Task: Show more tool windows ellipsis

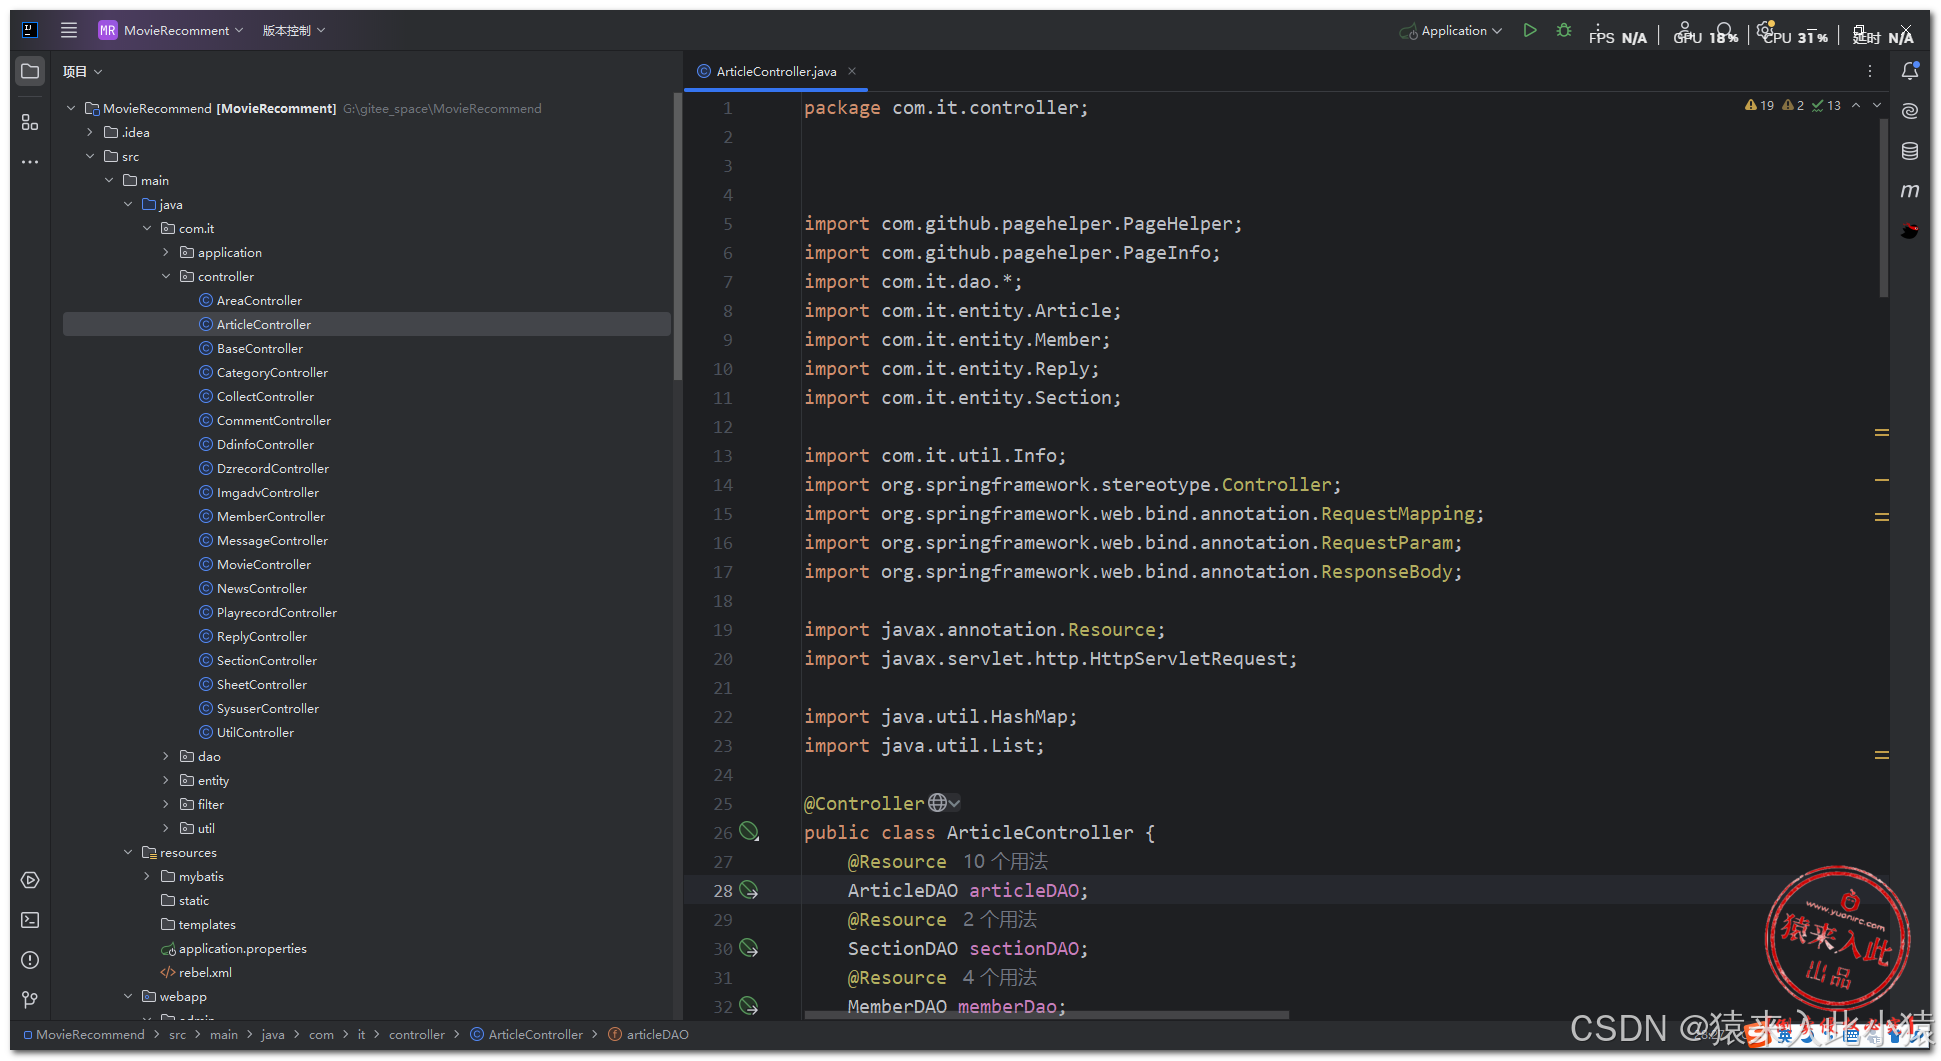Action: (30, 162)
